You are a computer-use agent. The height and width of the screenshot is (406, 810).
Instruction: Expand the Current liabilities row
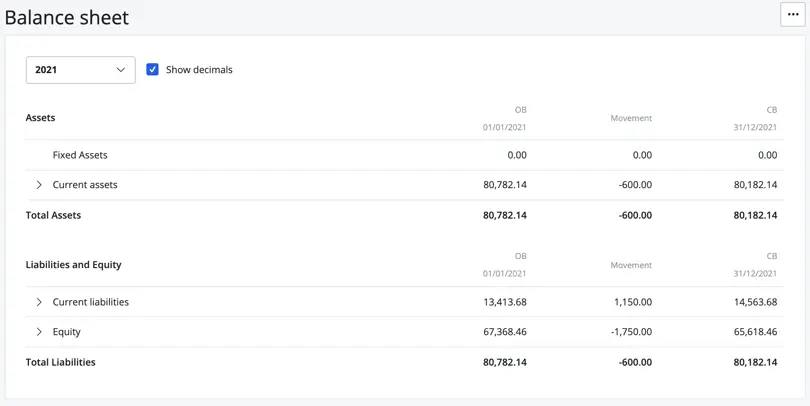pyautogui.click(x=39, y=302)
